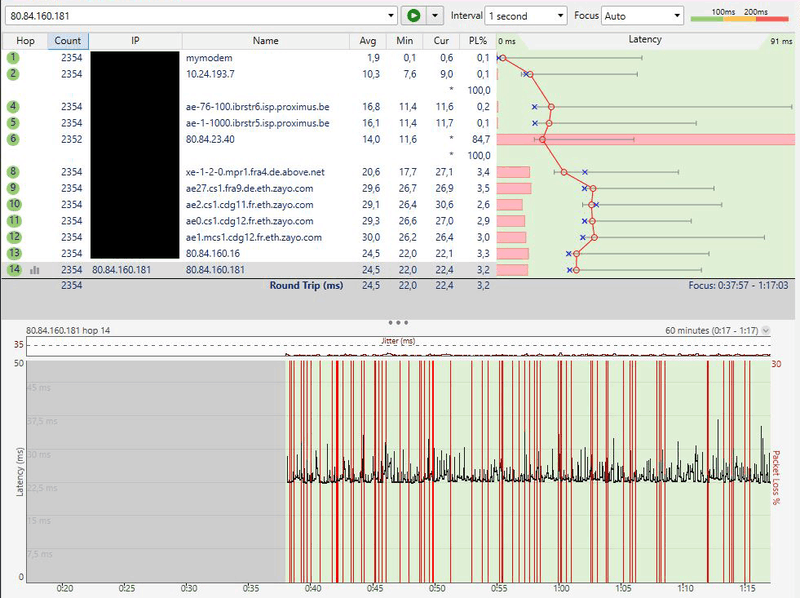Select hop 1 green circle icon
Viewport: 800px width, 598px height.
tap(13, 58)
